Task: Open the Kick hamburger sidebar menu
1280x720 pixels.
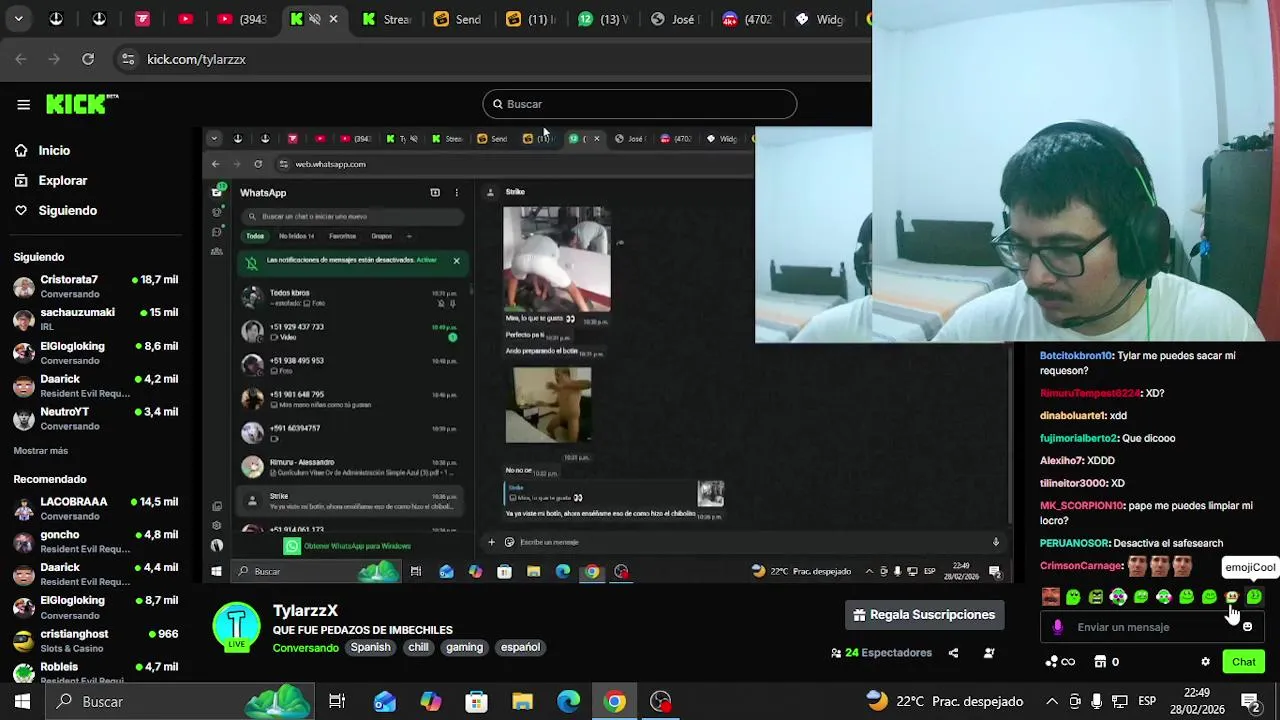Action: tap(23, 104)
